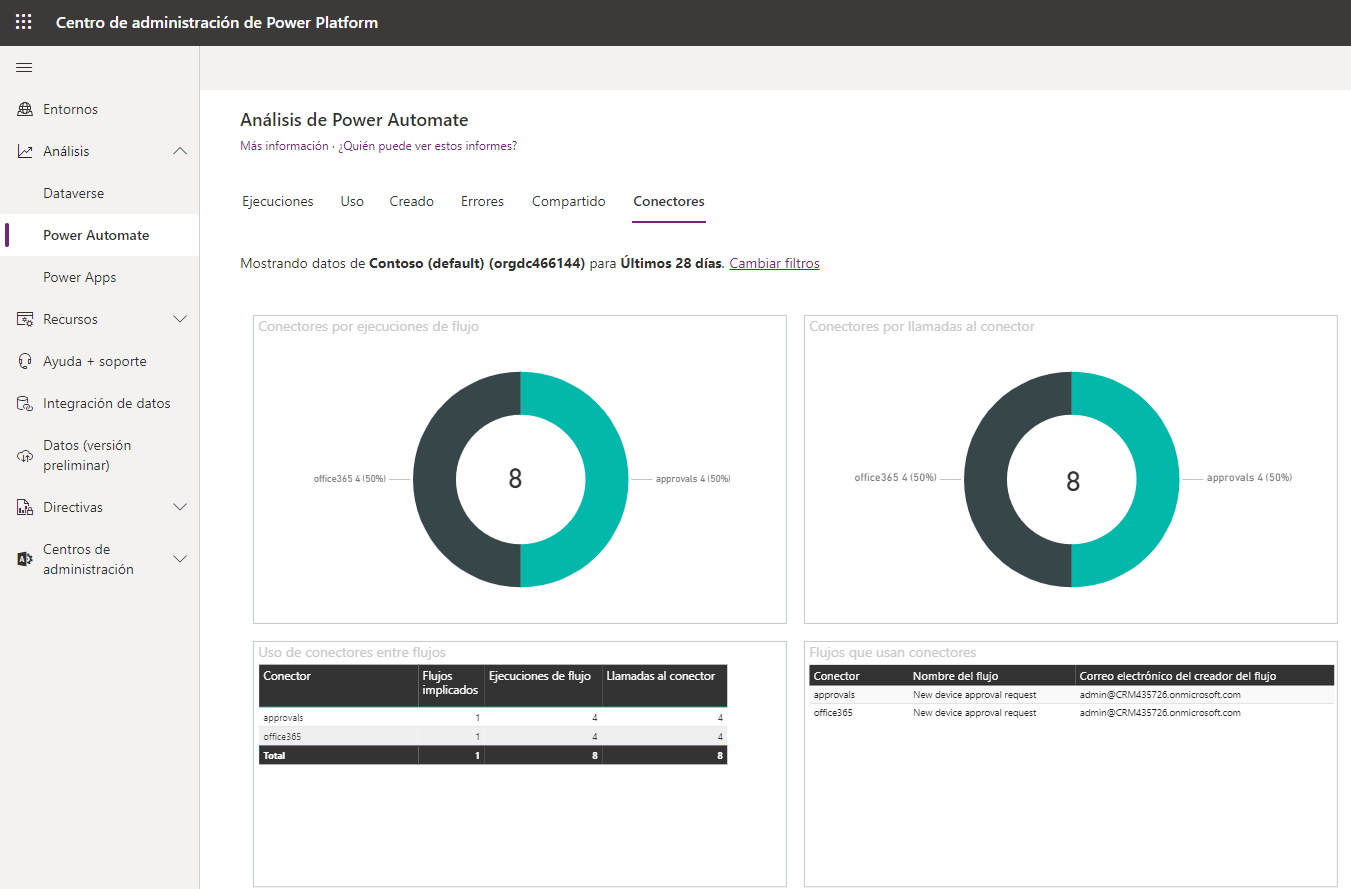Click teal approvals segment in right donut
The height and width of the screenshot is (889, 1351).
[x=1157, y=480]
